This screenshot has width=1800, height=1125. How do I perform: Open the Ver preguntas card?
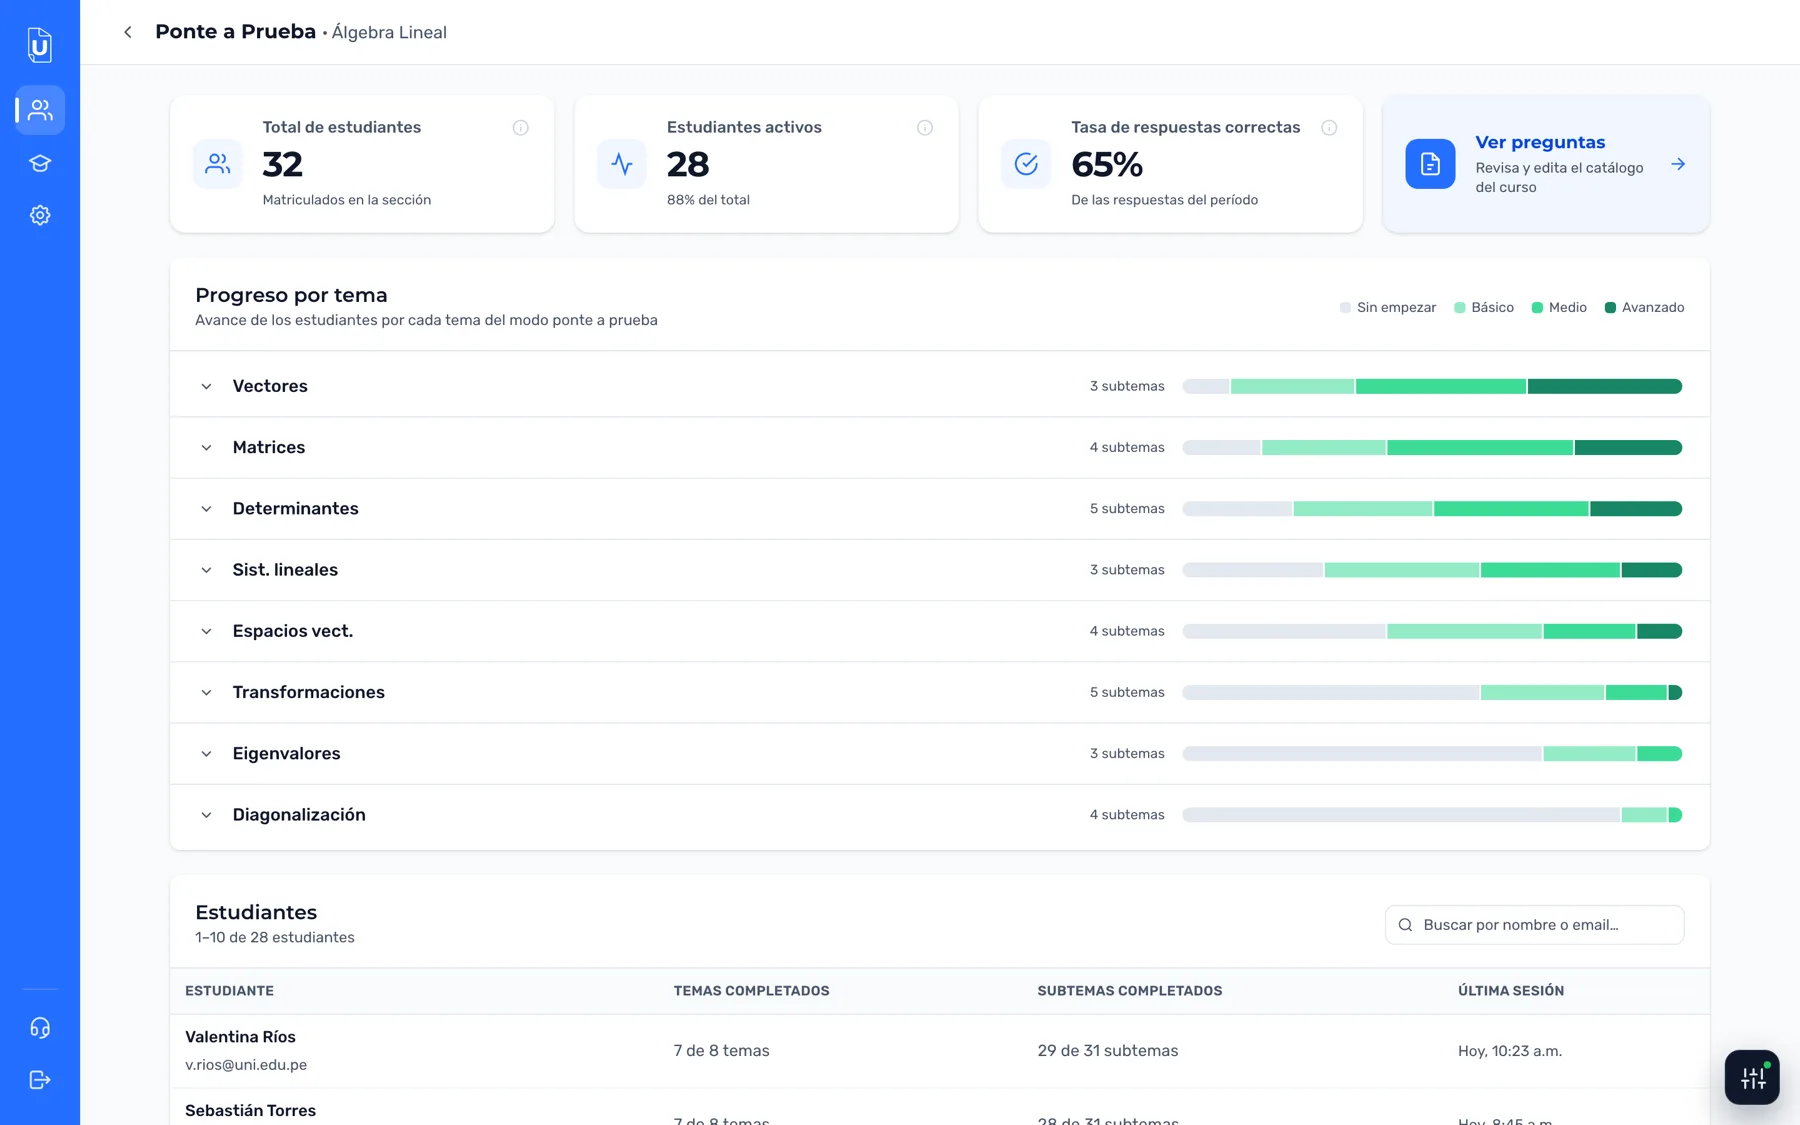(1546, 164)
